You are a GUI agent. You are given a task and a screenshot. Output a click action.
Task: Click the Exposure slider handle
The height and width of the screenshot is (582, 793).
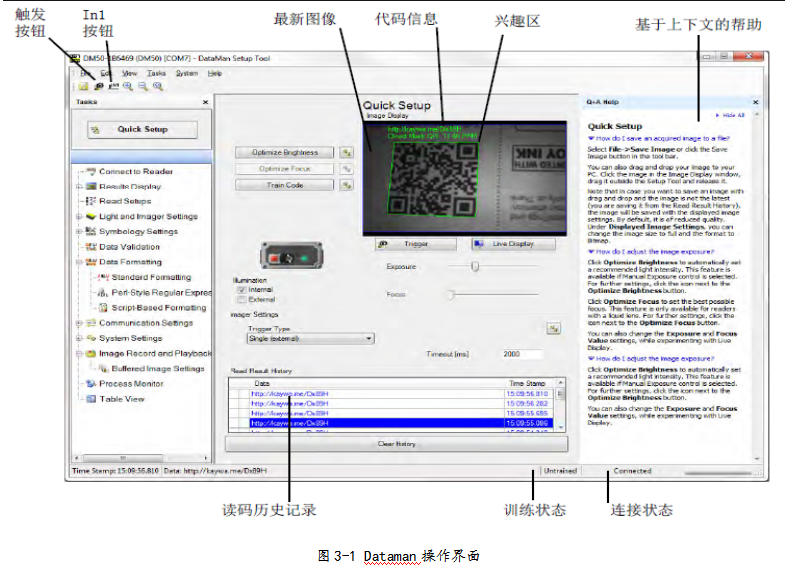(475, 266)
